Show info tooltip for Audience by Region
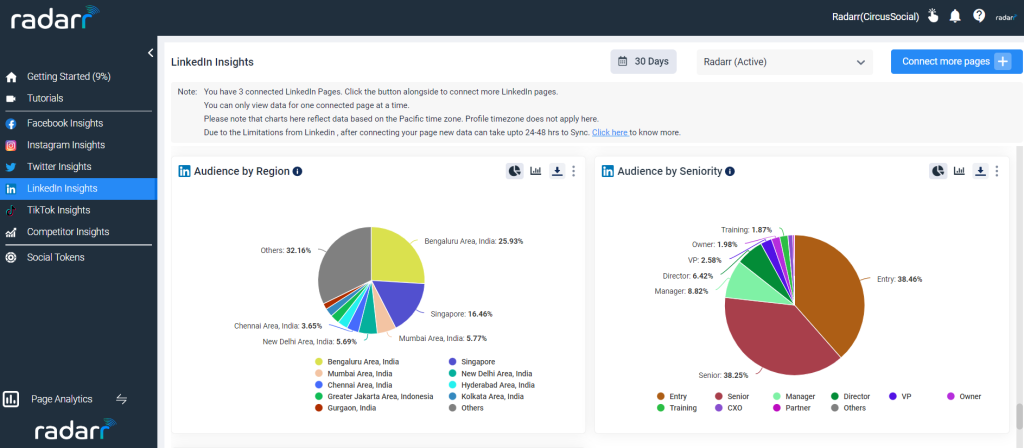This screenshot has width=1024, height=448. [298, 171]
